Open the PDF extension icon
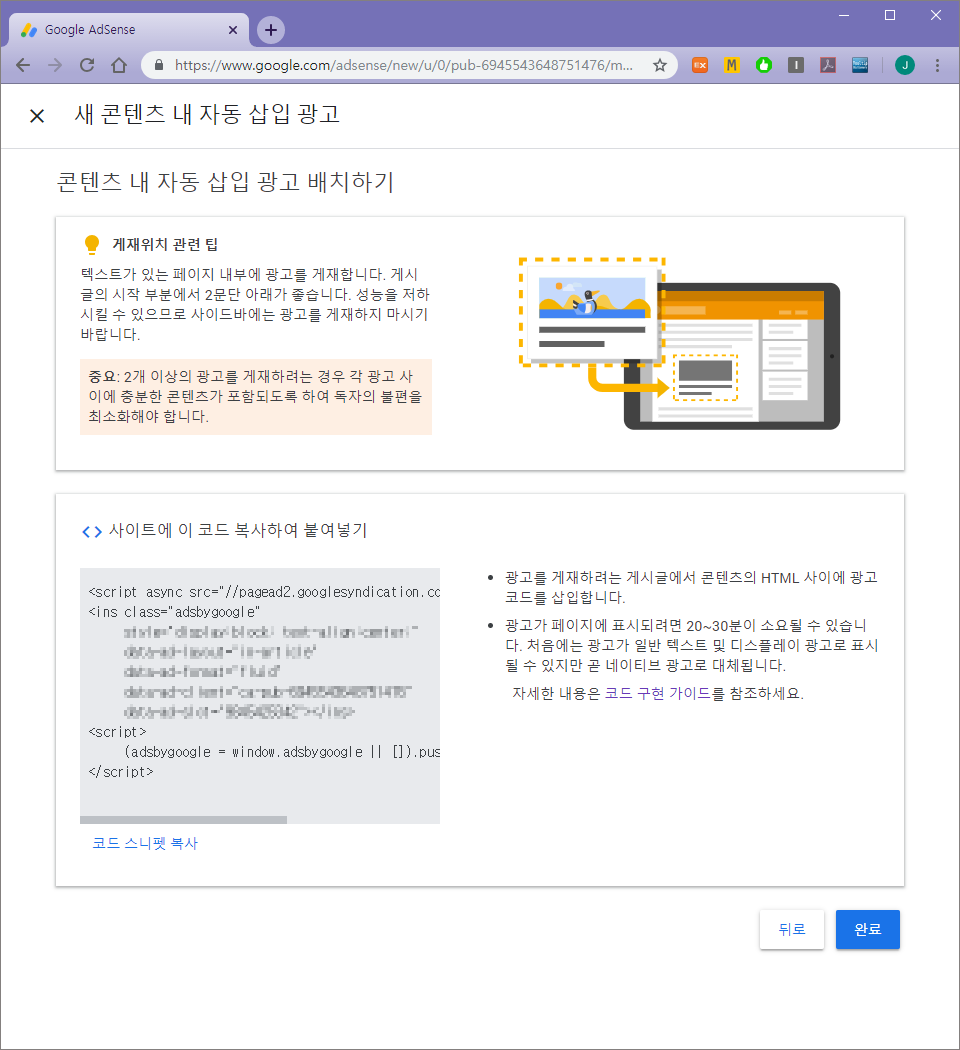Viewport: 960px width, 1050px height. (x=828, y=65)
